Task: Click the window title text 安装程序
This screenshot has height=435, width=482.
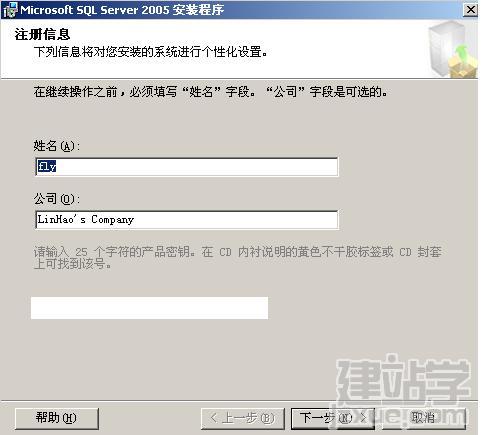Action: pyautogui.click(x=198, y=10)
